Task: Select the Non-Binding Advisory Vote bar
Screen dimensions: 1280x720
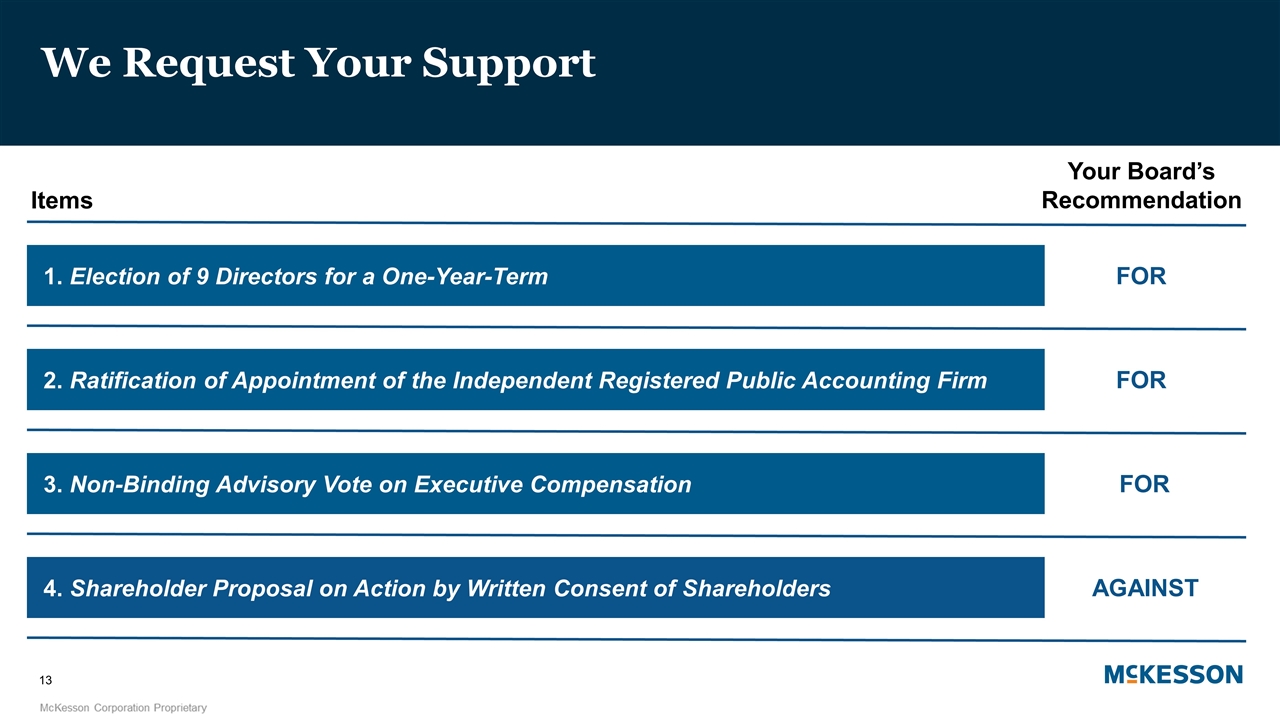Action: 535,484
